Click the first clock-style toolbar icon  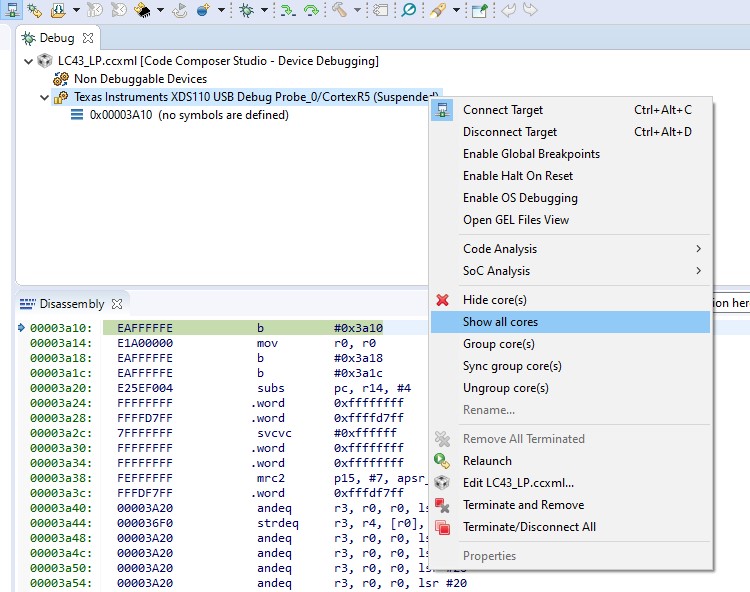pyautogui.click(x=95, y=10)
